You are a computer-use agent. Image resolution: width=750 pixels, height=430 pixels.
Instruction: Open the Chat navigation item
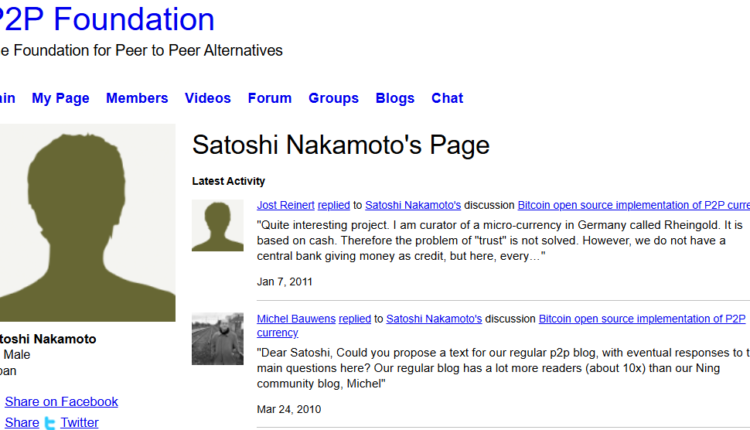[x=447, y=98]
